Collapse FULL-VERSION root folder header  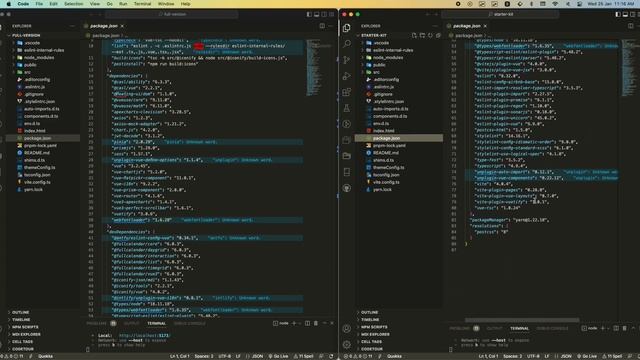coord(26,36)
